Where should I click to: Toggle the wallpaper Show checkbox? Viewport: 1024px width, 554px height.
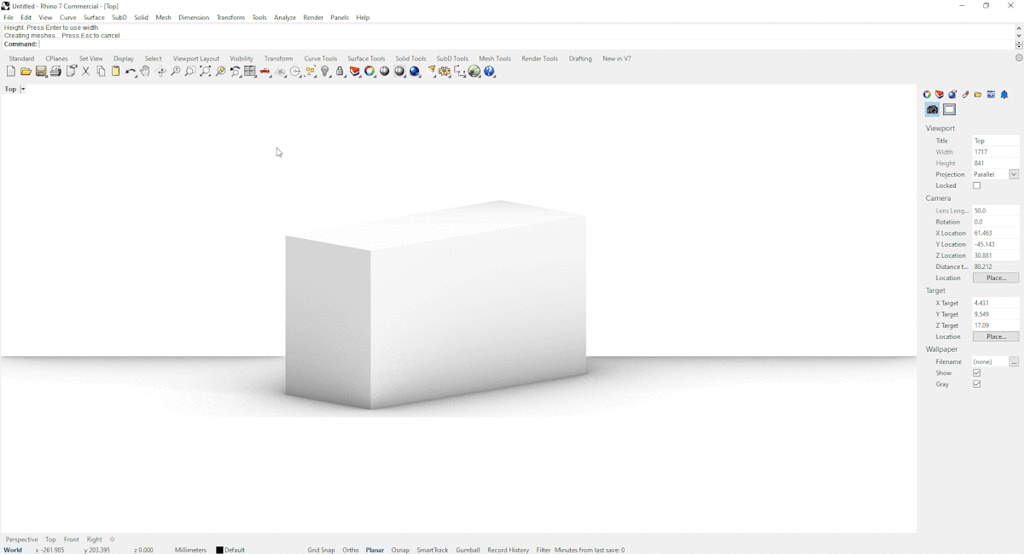[x=977, y=373]
